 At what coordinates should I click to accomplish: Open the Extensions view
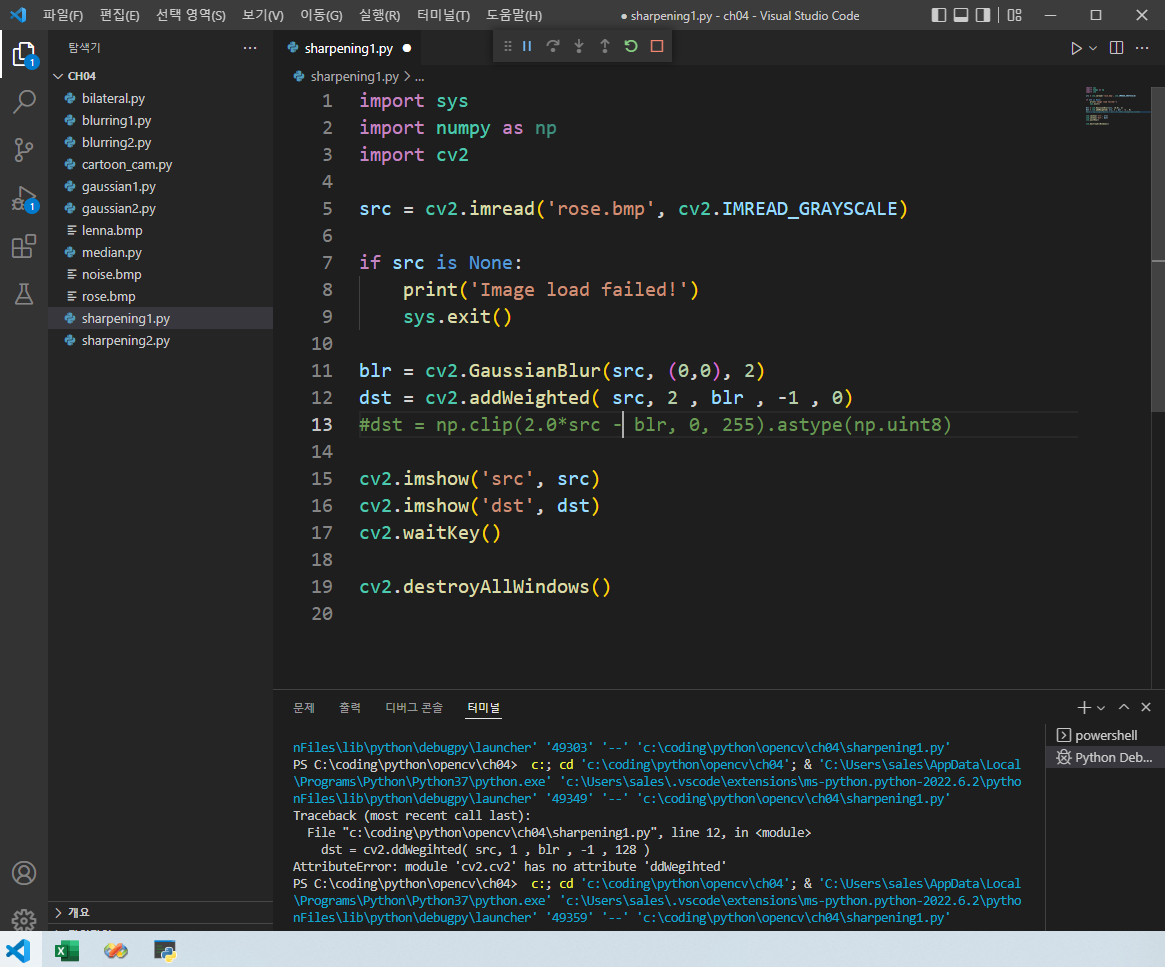tap(24, 246)
